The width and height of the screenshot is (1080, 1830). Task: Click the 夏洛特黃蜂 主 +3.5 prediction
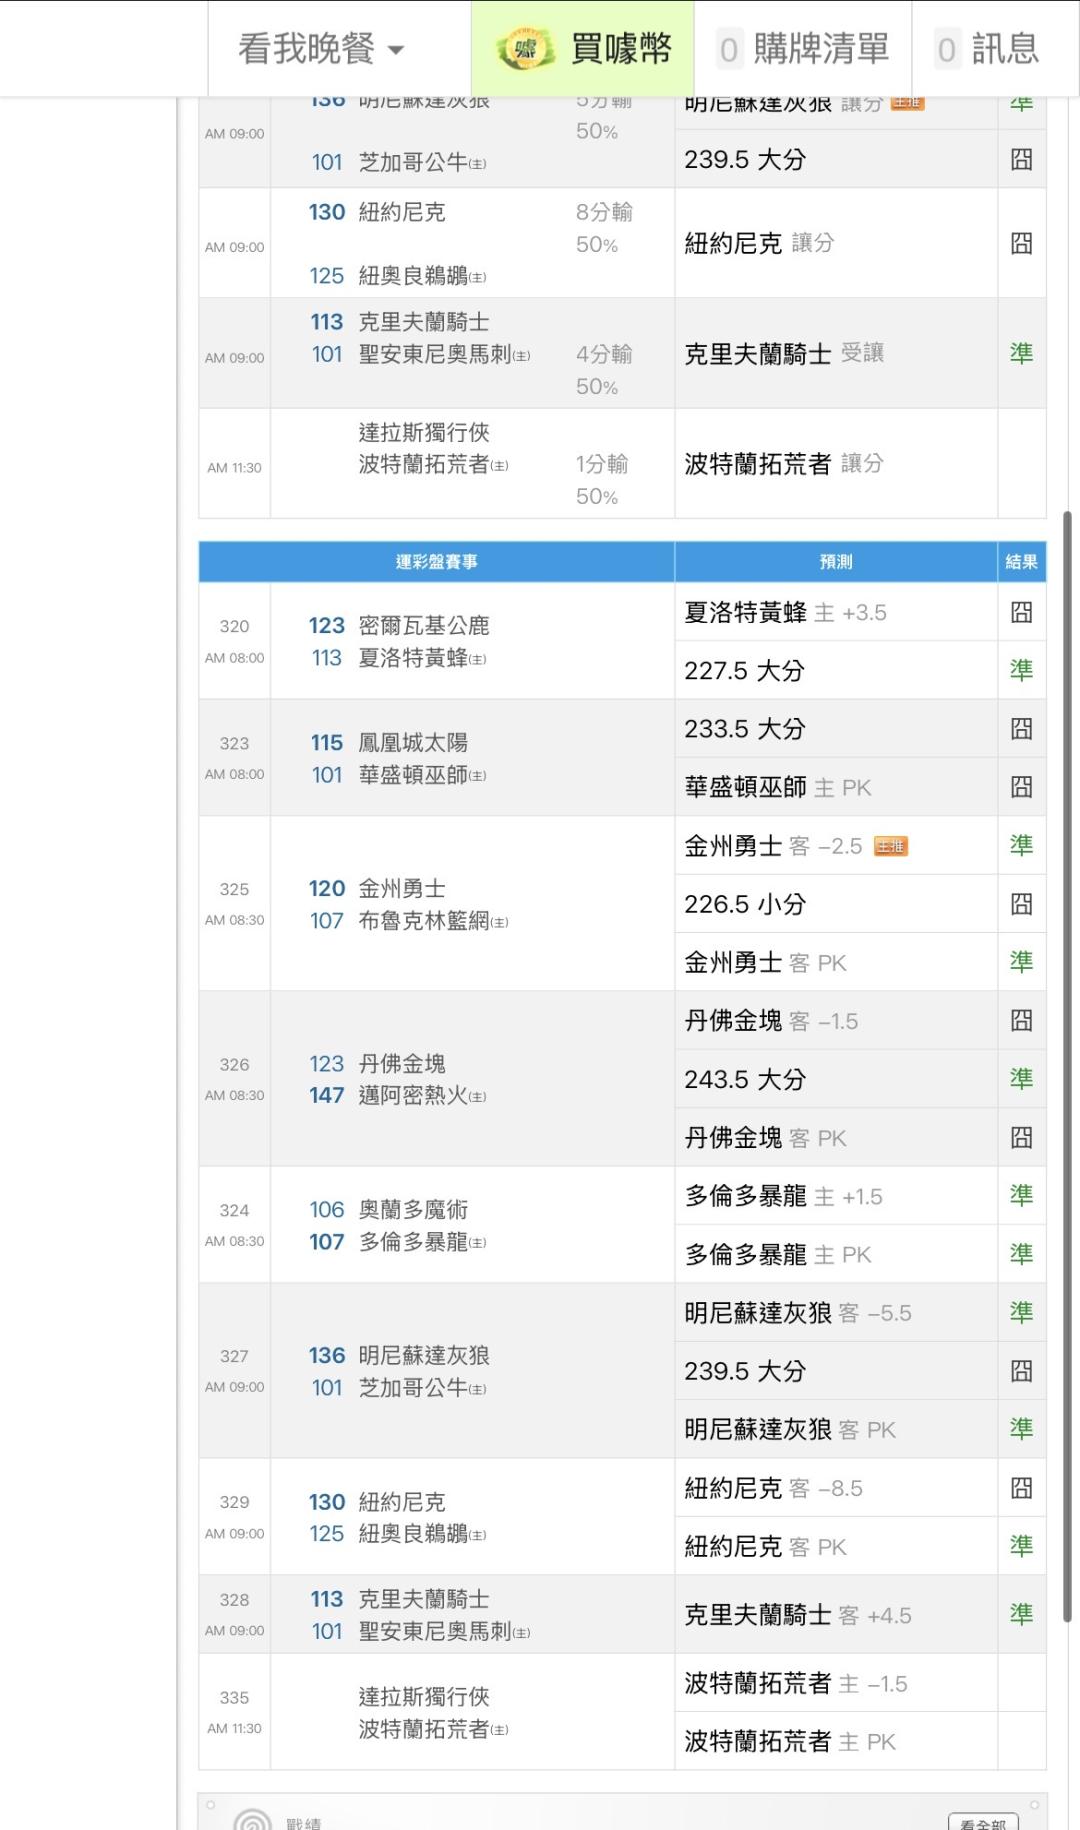pyautogui.click(x=785, y=612)
